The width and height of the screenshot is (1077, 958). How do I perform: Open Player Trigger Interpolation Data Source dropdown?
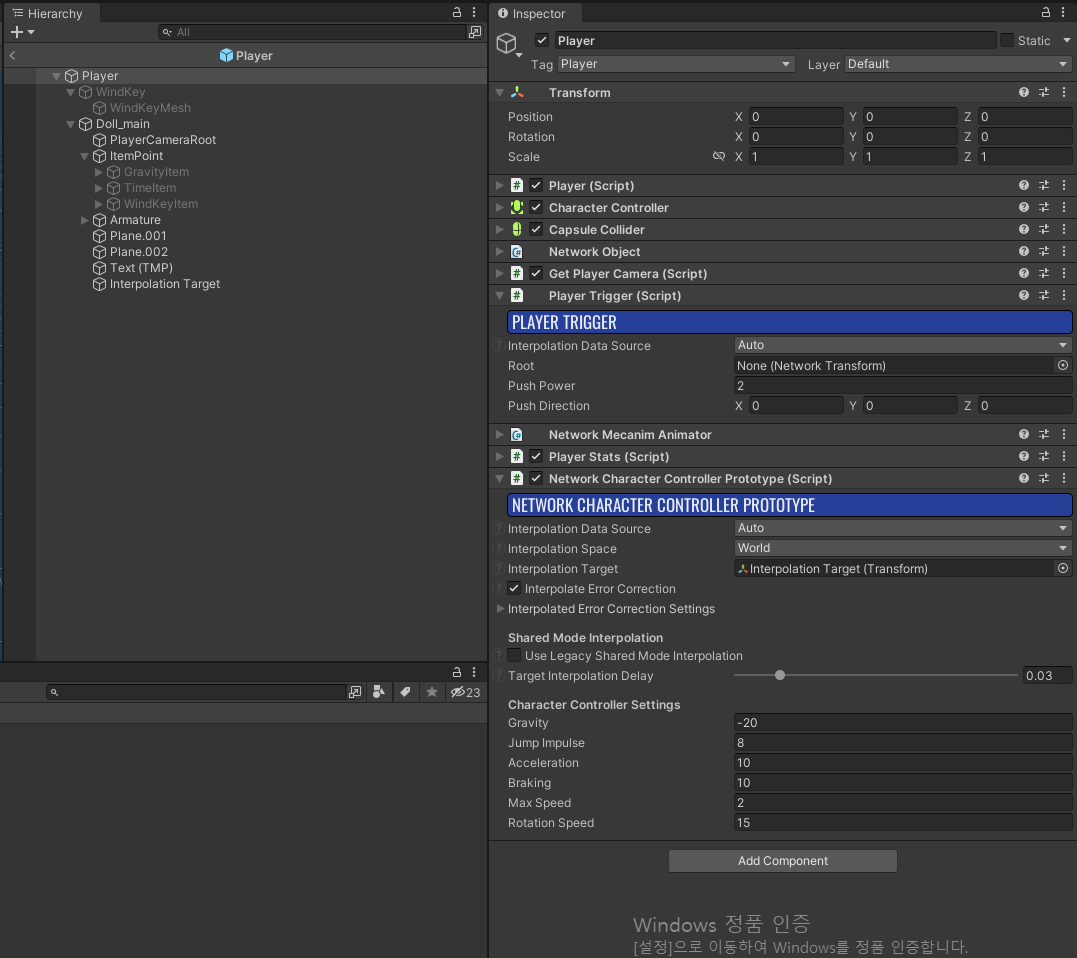coord(903,345)
